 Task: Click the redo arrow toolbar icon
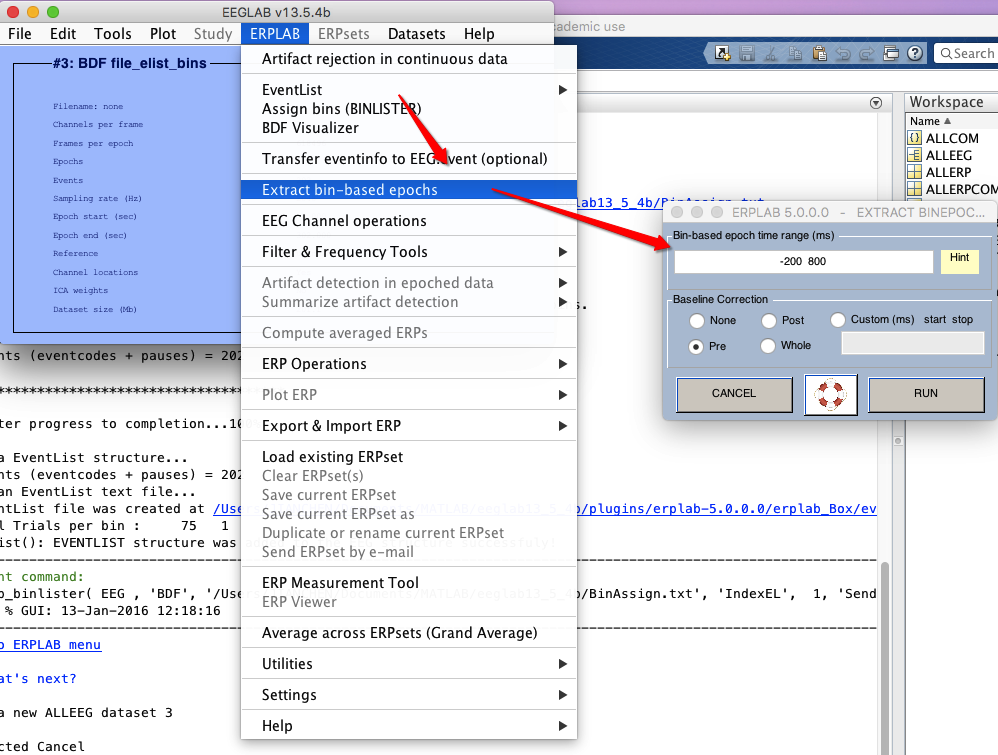click(x=866, y=53)
